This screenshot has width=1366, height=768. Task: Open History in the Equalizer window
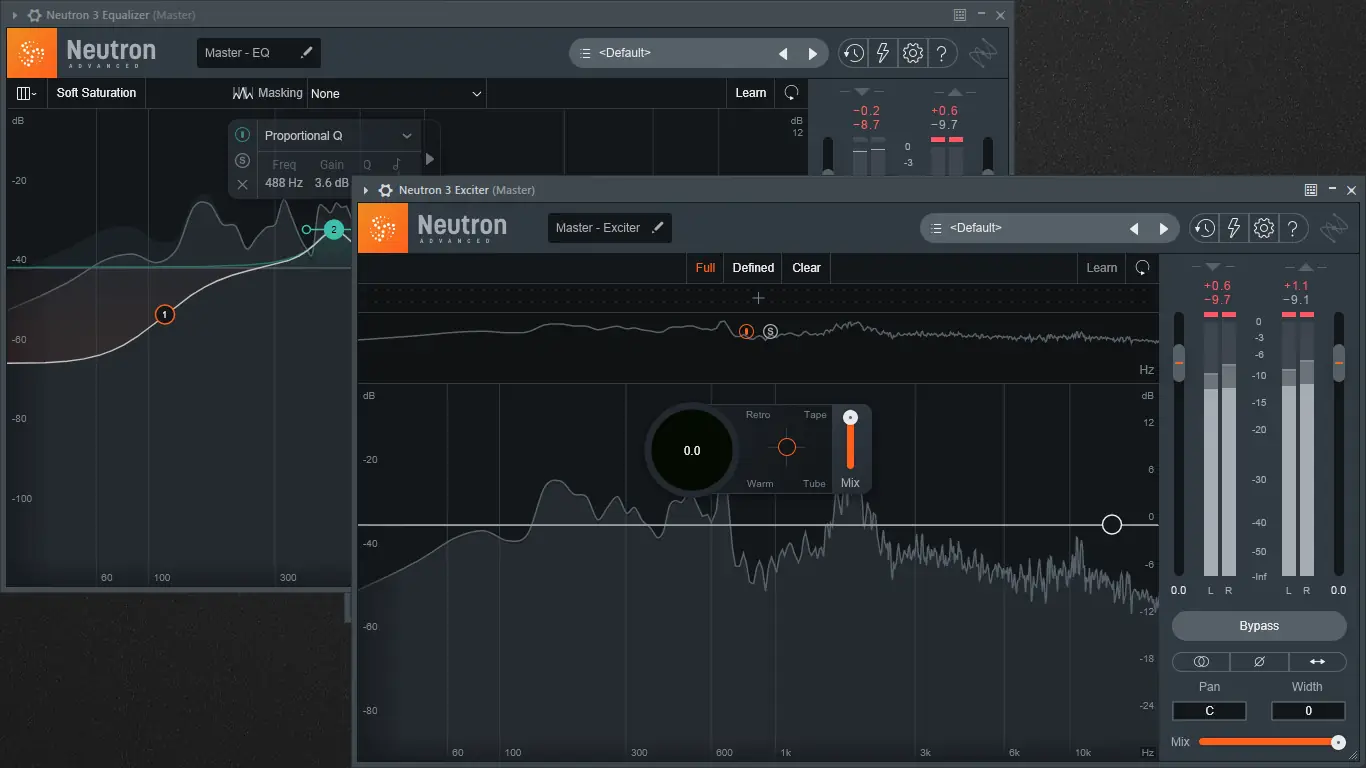pos(853,53)
